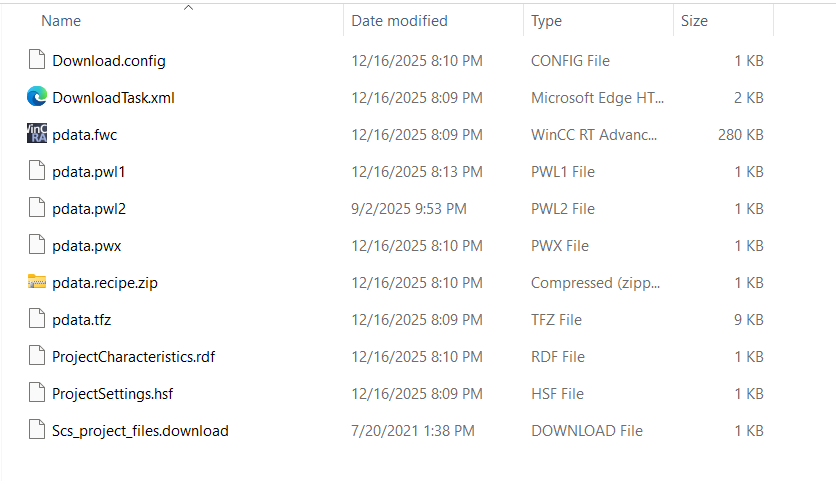
Task: Click the WinCC icon for pdata.fwc
Action: click(x=37, y=134)
